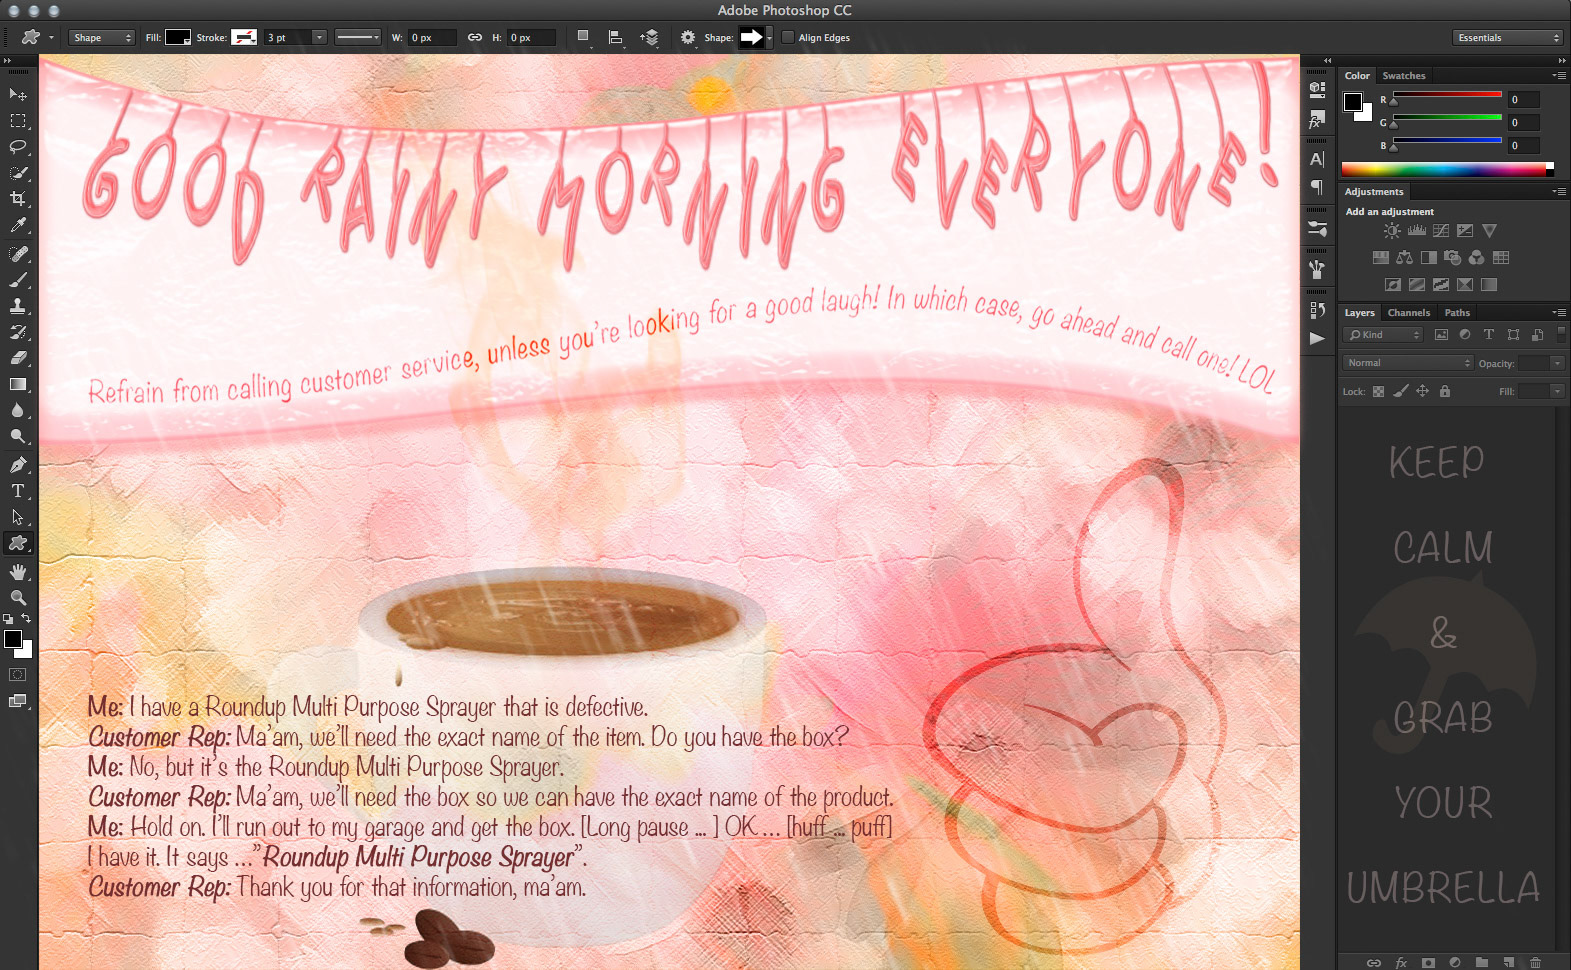This screenshot has width=1571, height=970.
Task: Open the layer Kind filter dropdown
Action: tap(1383, 335)
